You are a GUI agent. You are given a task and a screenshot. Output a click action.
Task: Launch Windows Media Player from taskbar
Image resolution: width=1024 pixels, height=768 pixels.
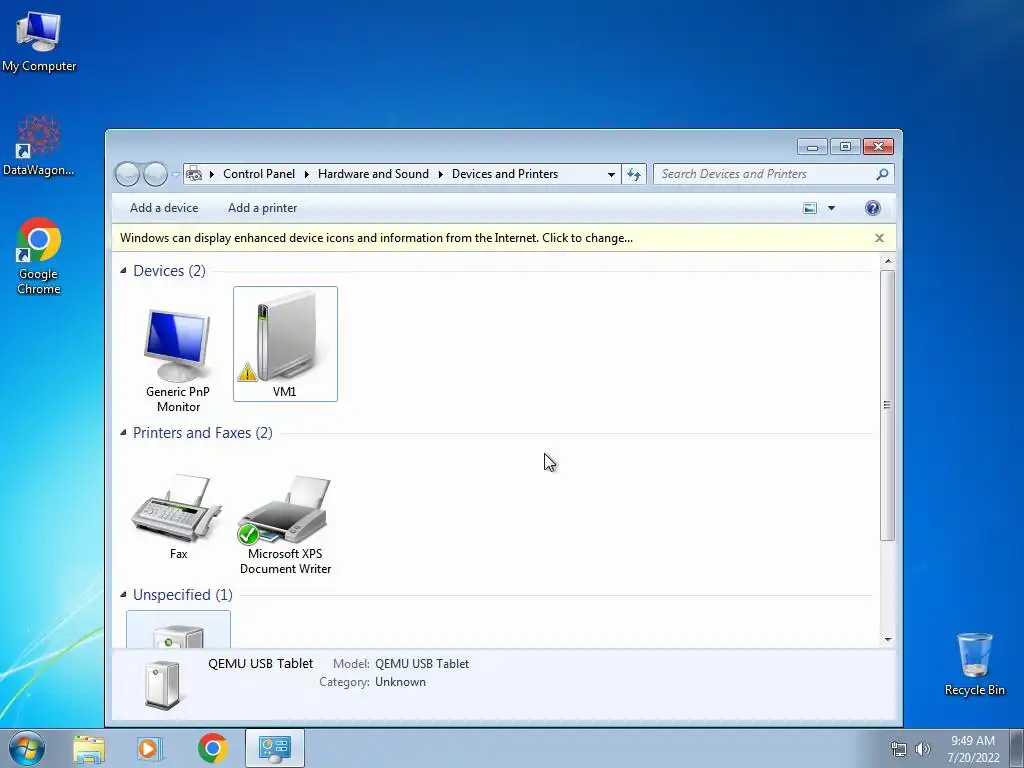(x=149, y=748)
